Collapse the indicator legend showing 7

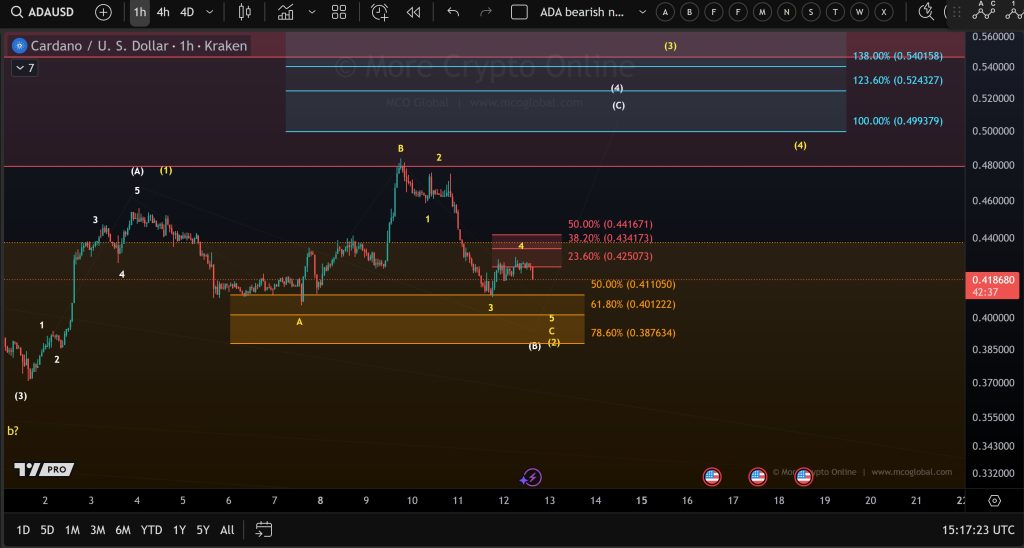coord(24,68)
